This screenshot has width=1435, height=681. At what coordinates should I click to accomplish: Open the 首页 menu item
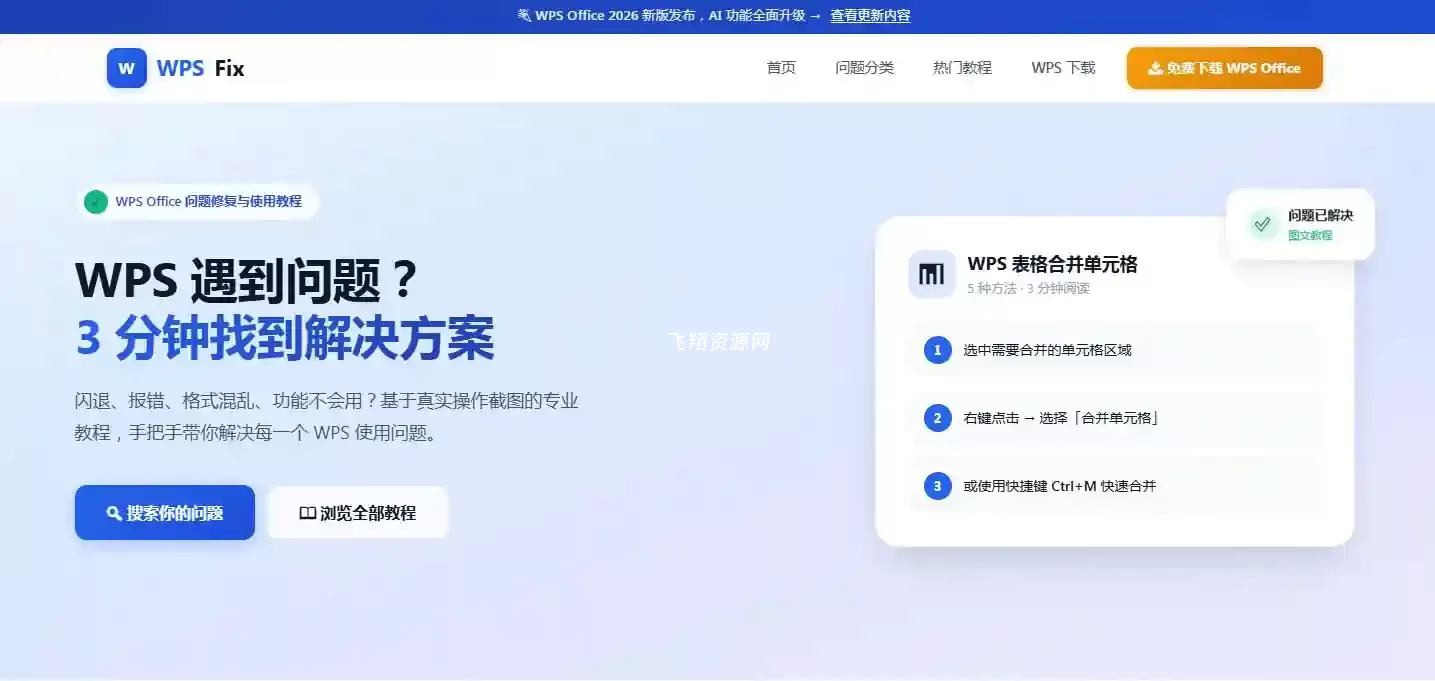pyautogui.click(x=781, y=68)
